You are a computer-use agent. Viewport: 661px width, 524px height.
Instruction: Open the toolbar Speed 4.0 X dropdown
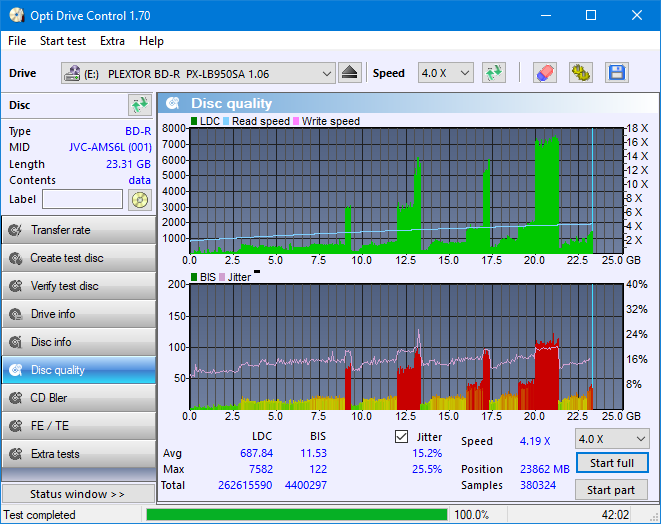446,73
